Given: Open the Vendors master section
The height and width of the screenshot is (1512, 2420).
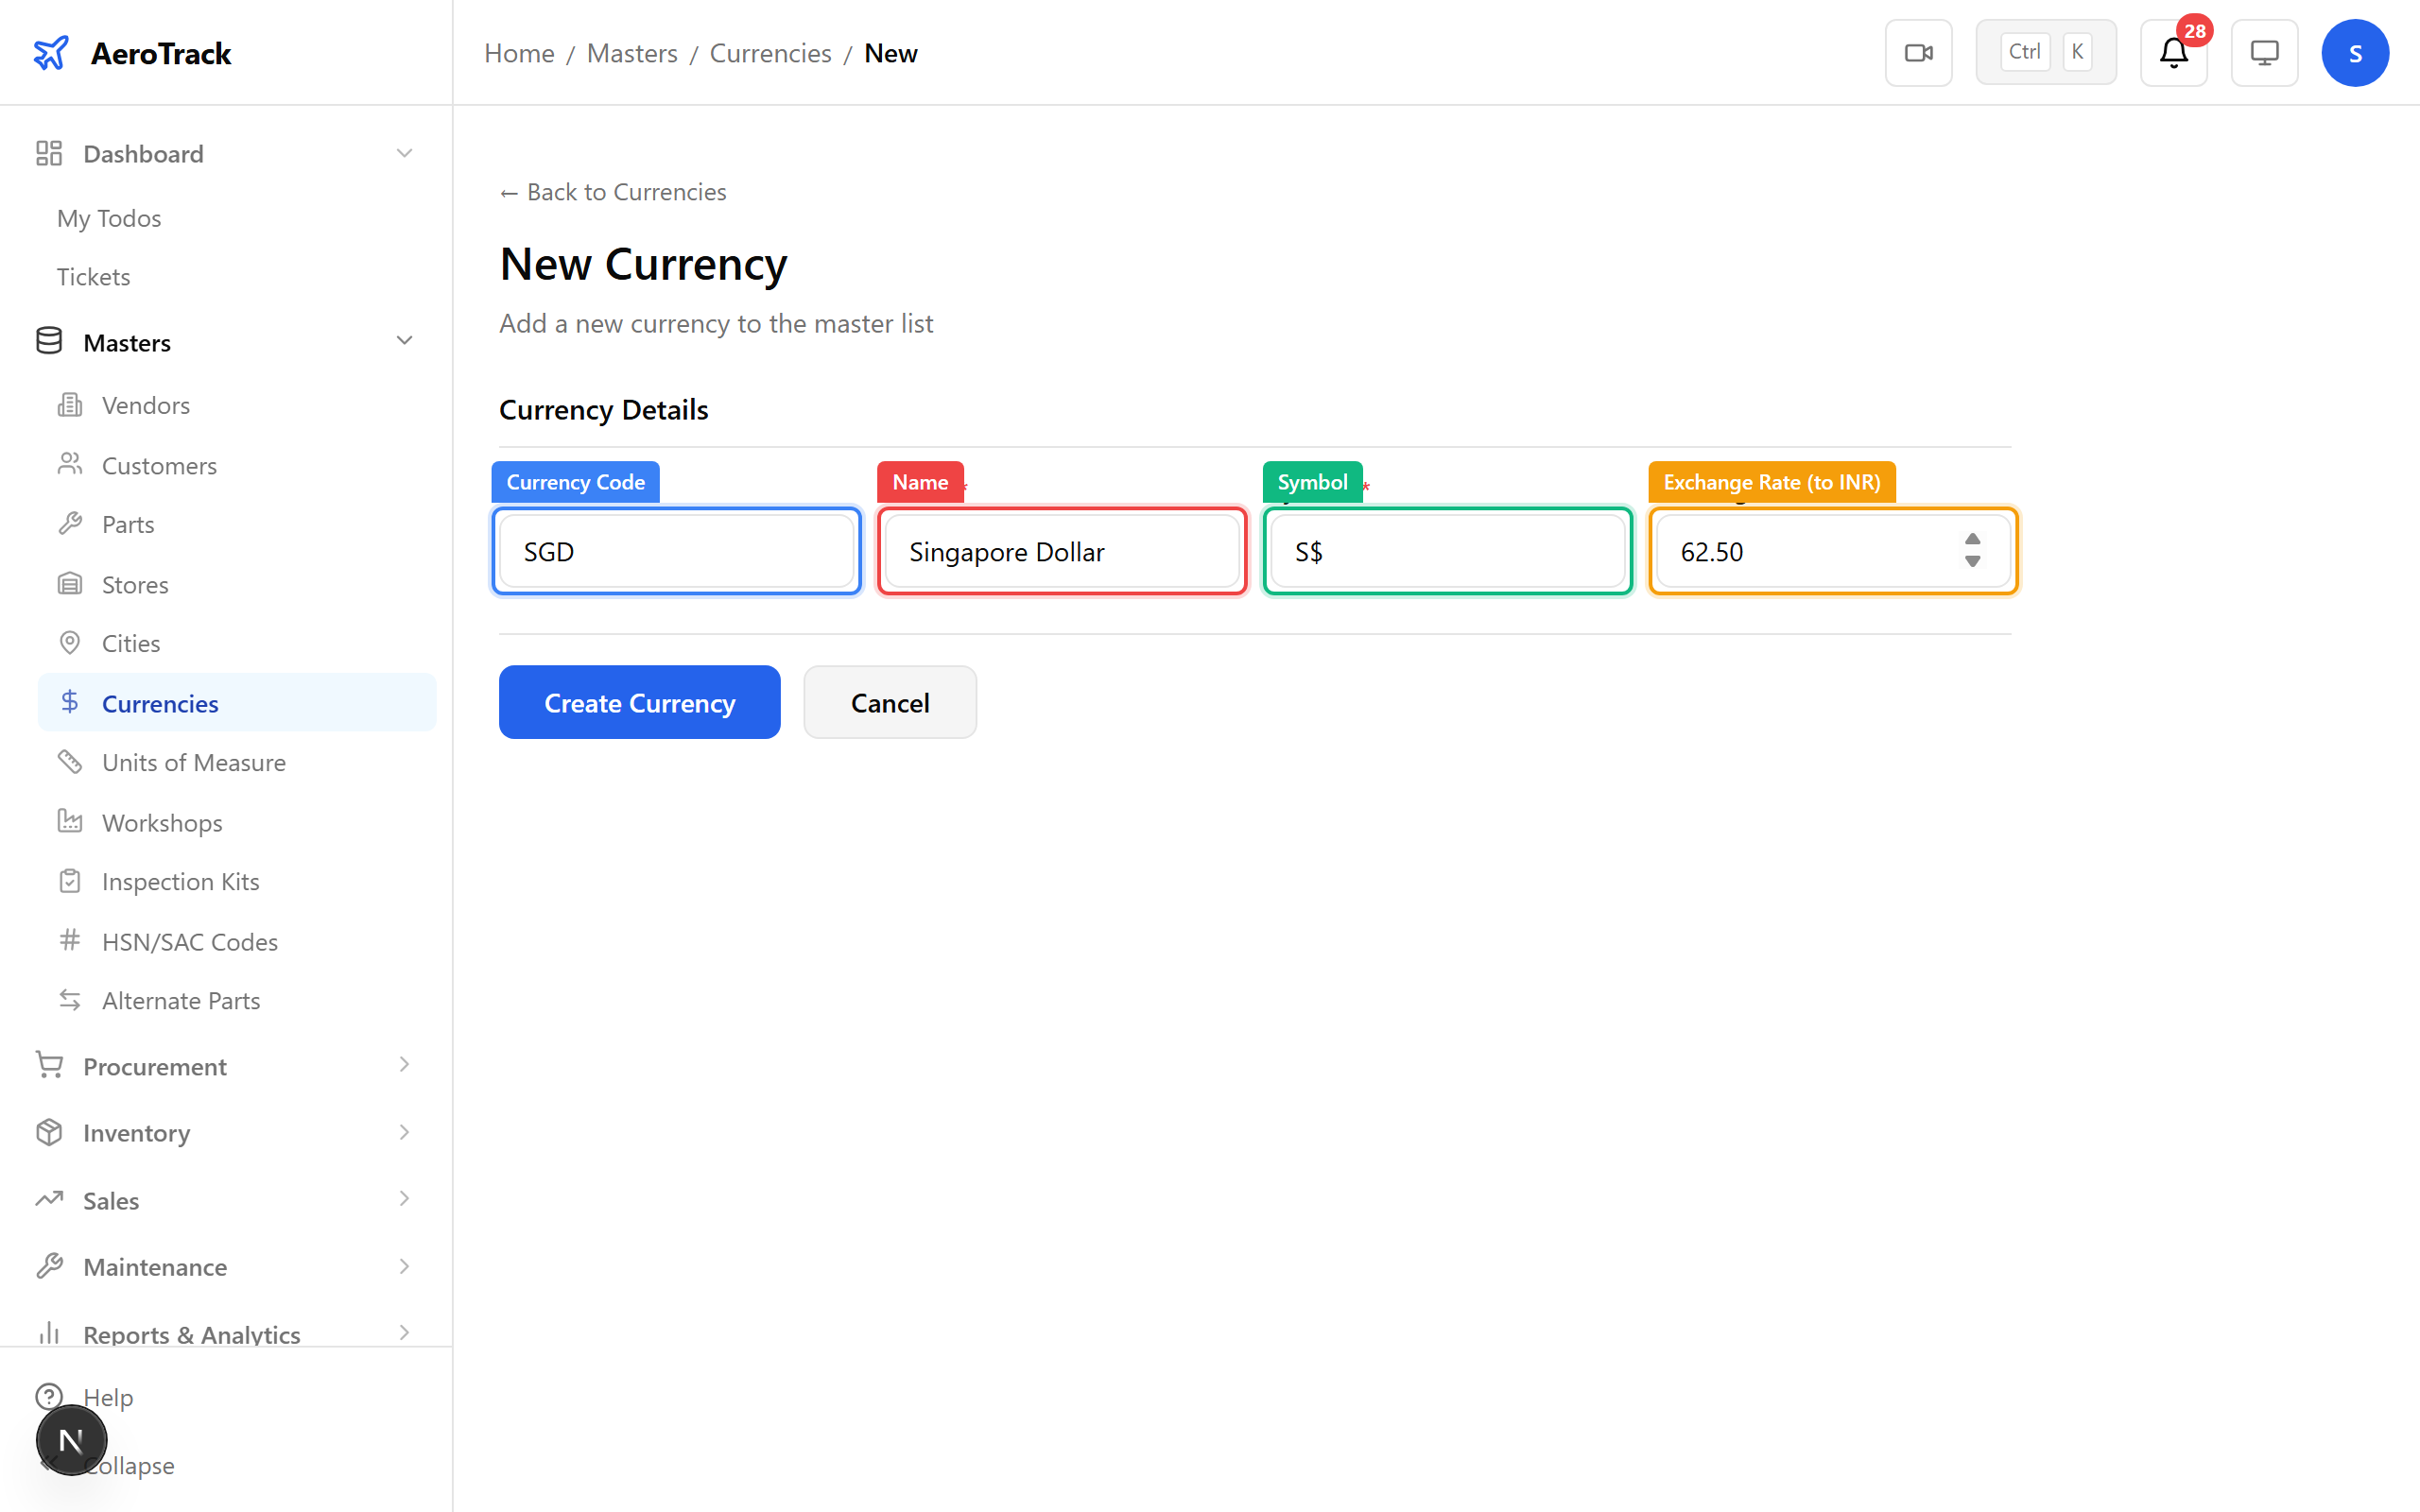Looking at the screenshot, I should 145,405.
